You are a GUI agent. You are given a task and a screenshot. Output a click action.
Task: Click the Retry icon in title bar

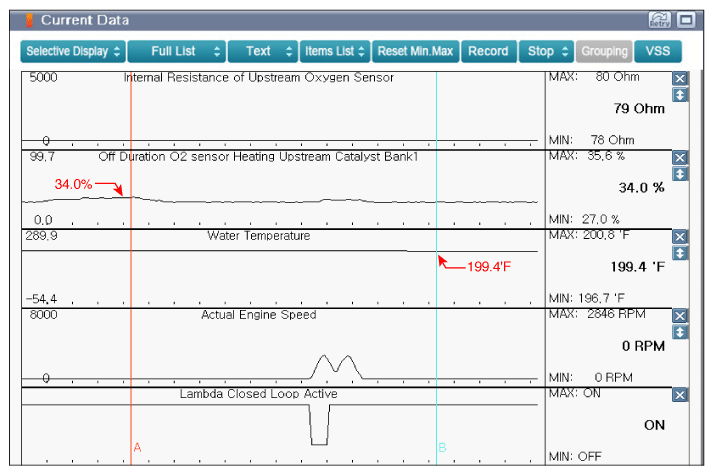pyautogui.click(x=659, y=20)
